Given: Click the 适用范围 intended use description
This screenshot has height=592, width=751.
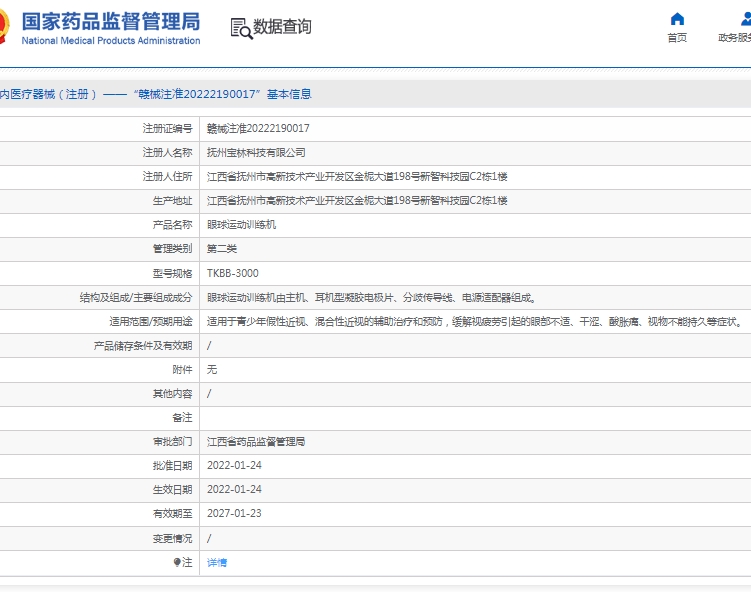Looking at the screenshot, I should coord(475,321).
